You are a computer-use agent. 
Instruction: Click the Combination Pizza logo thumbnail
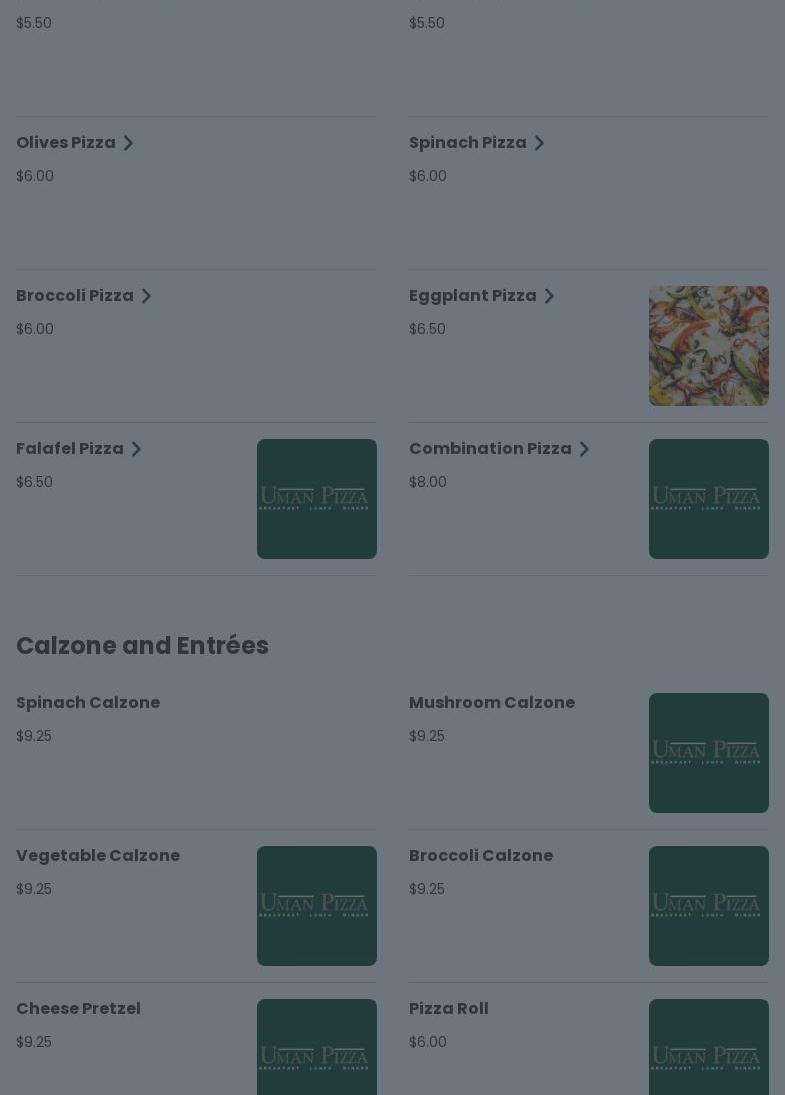(708, 499)
